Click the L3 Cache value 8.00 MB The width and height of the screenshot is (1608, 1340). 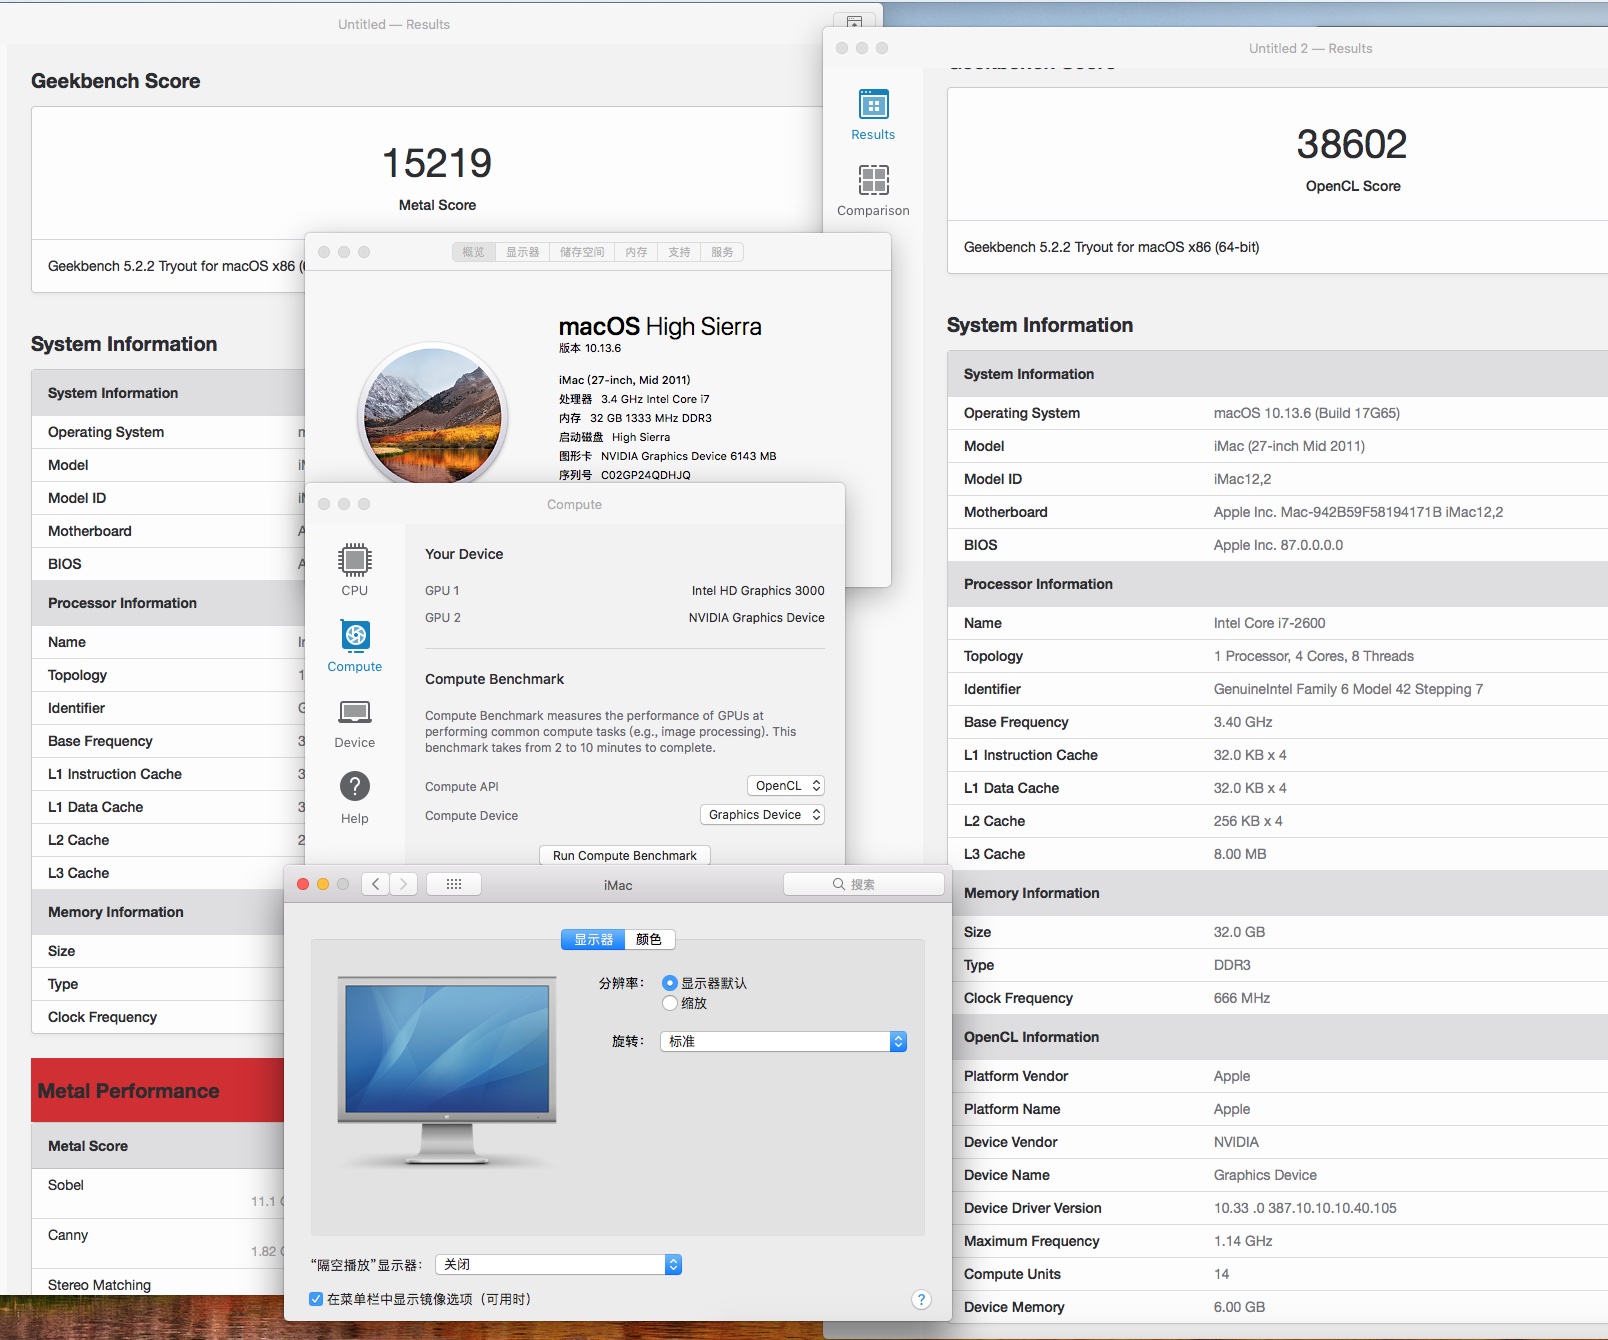pyautogui.click(x=1240, y=854)
